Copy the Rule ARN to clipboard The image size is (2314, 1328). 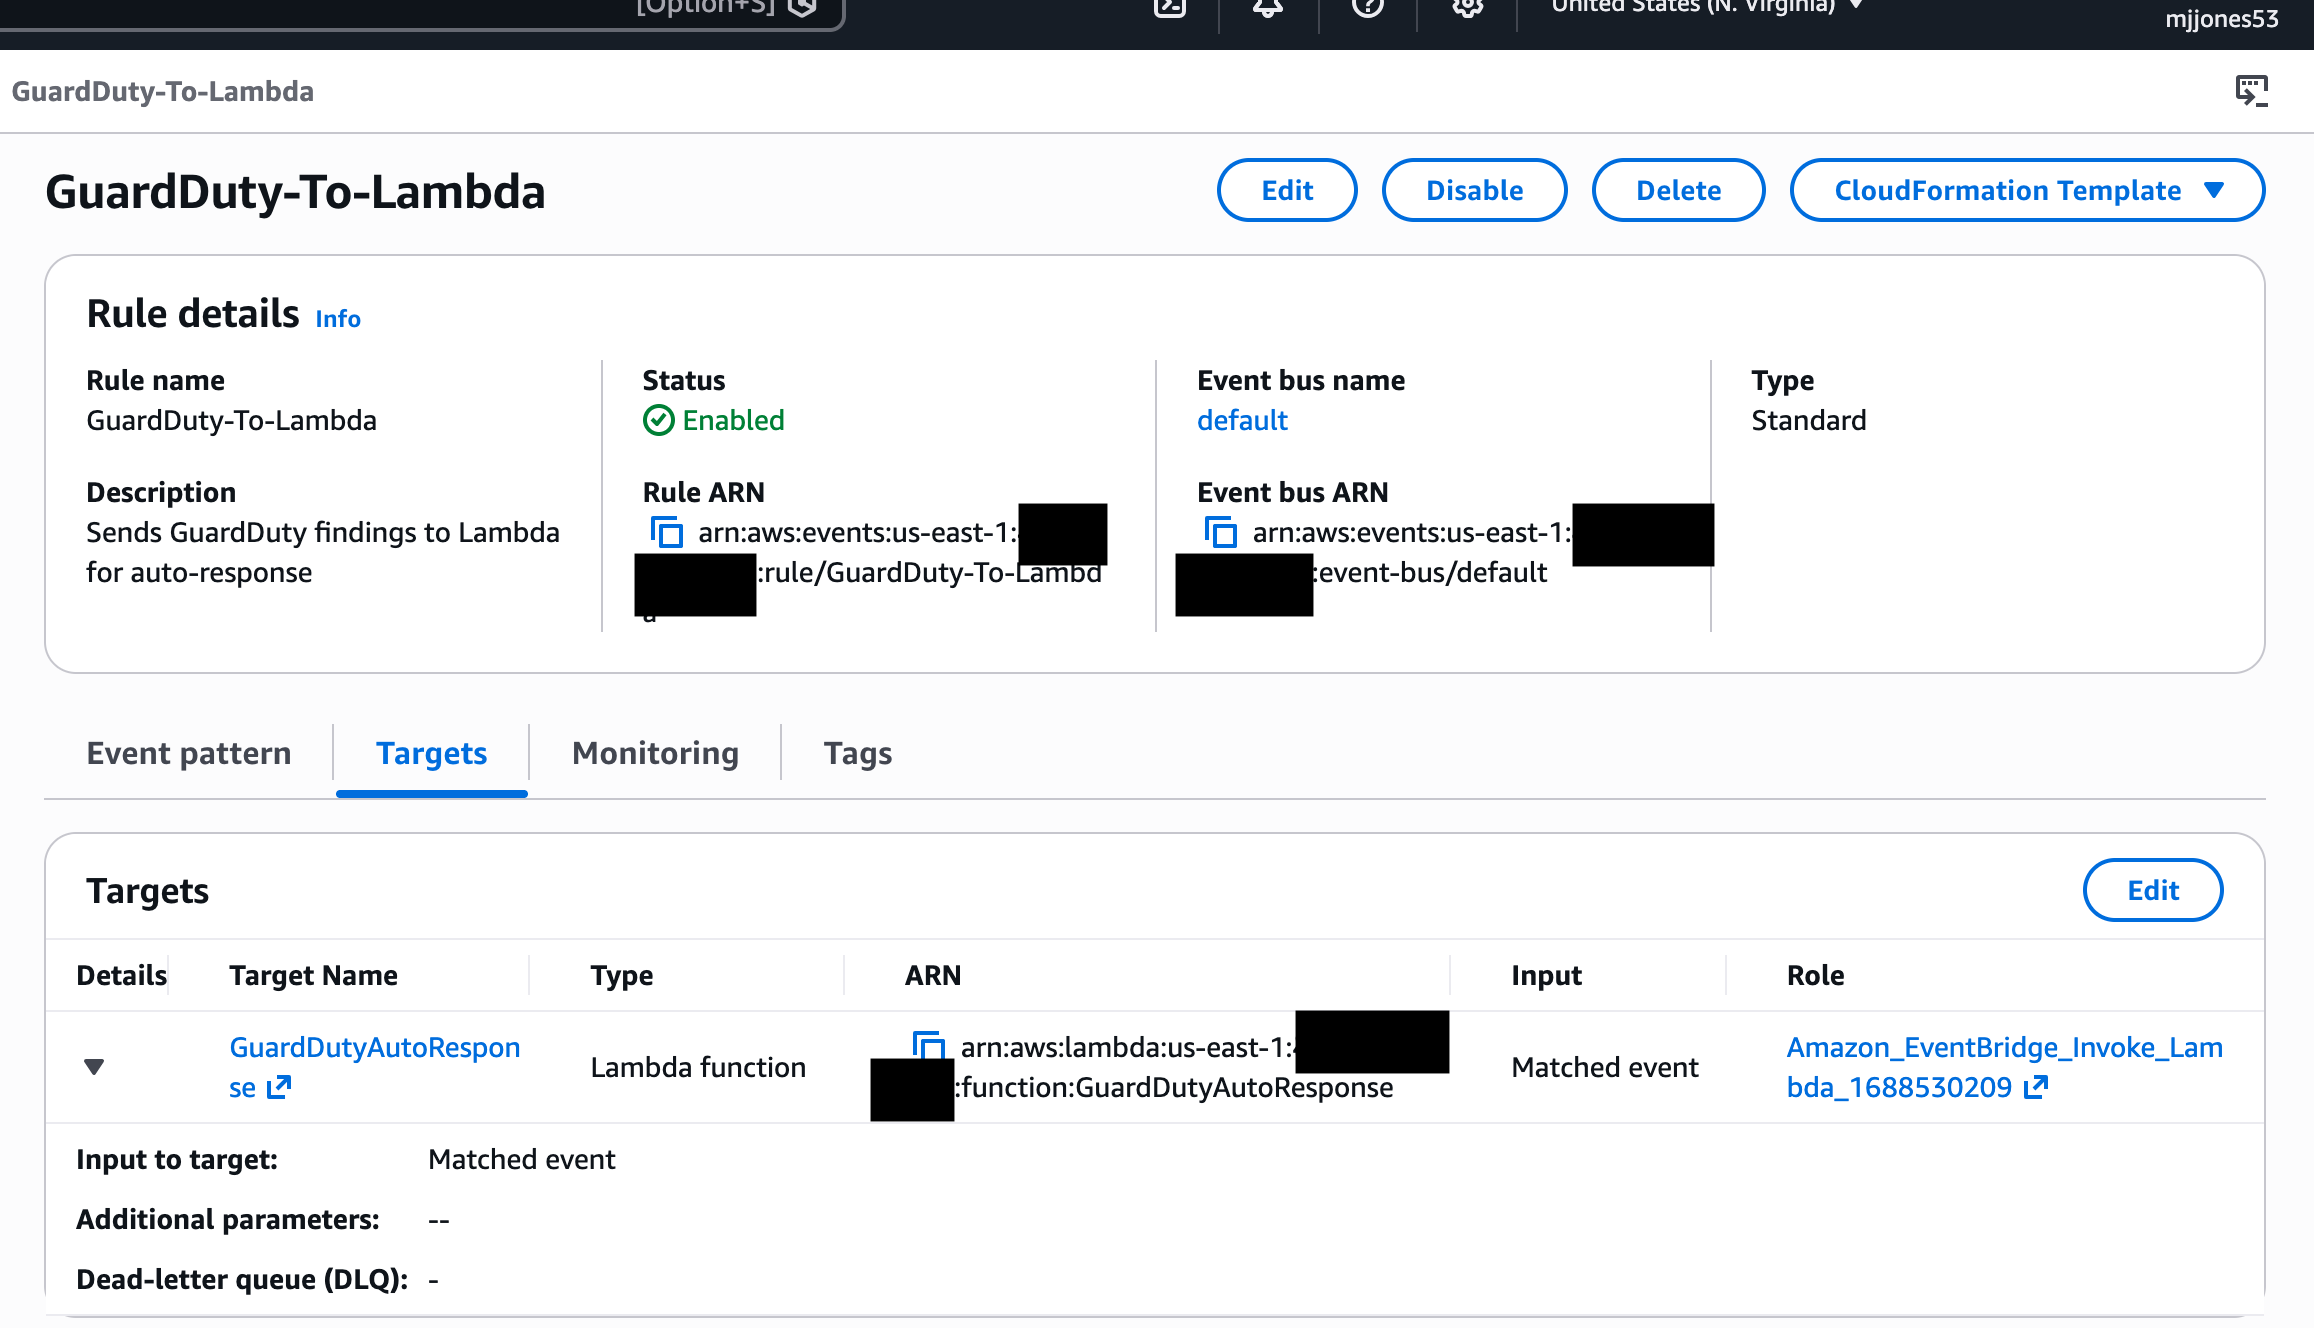click(x=667, y=532)
